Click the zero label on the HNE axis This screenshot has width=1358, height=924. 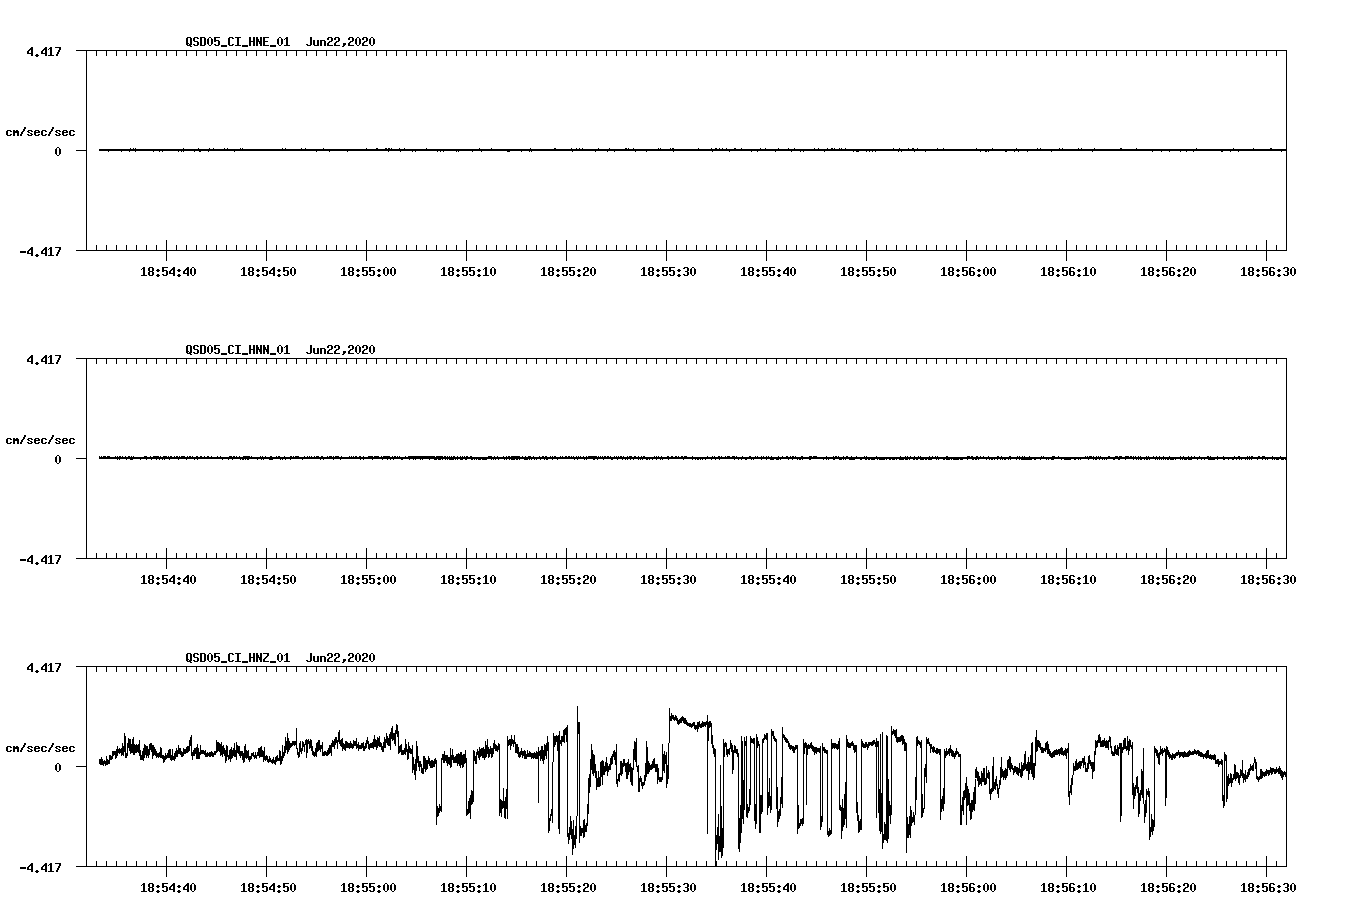tap(58, 152)
